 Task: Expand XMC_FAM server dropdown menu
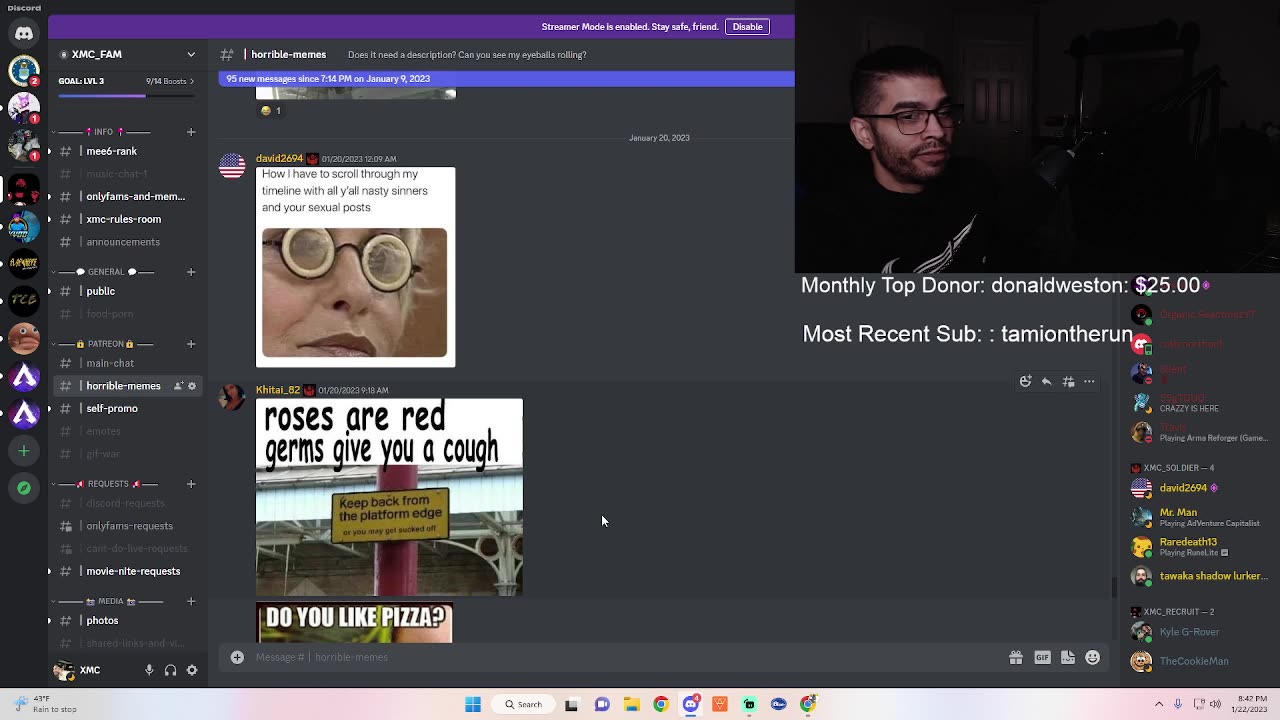coord(191,54)
